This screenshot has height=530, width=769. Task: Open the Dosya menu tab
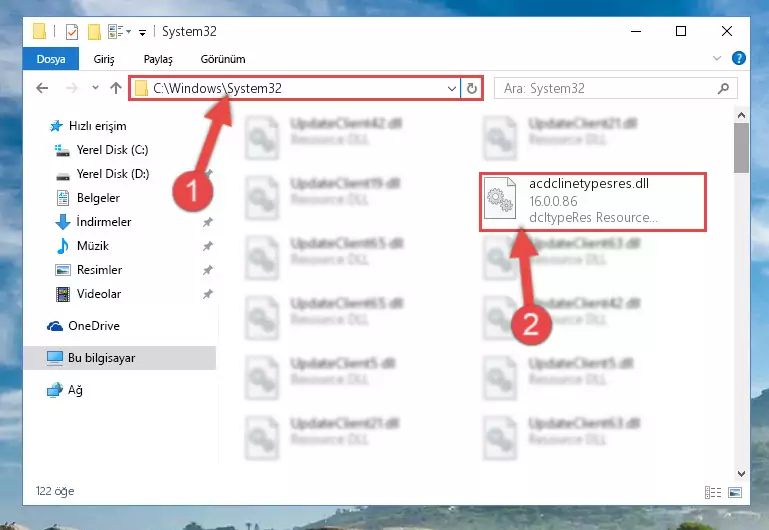pos(51,59)
